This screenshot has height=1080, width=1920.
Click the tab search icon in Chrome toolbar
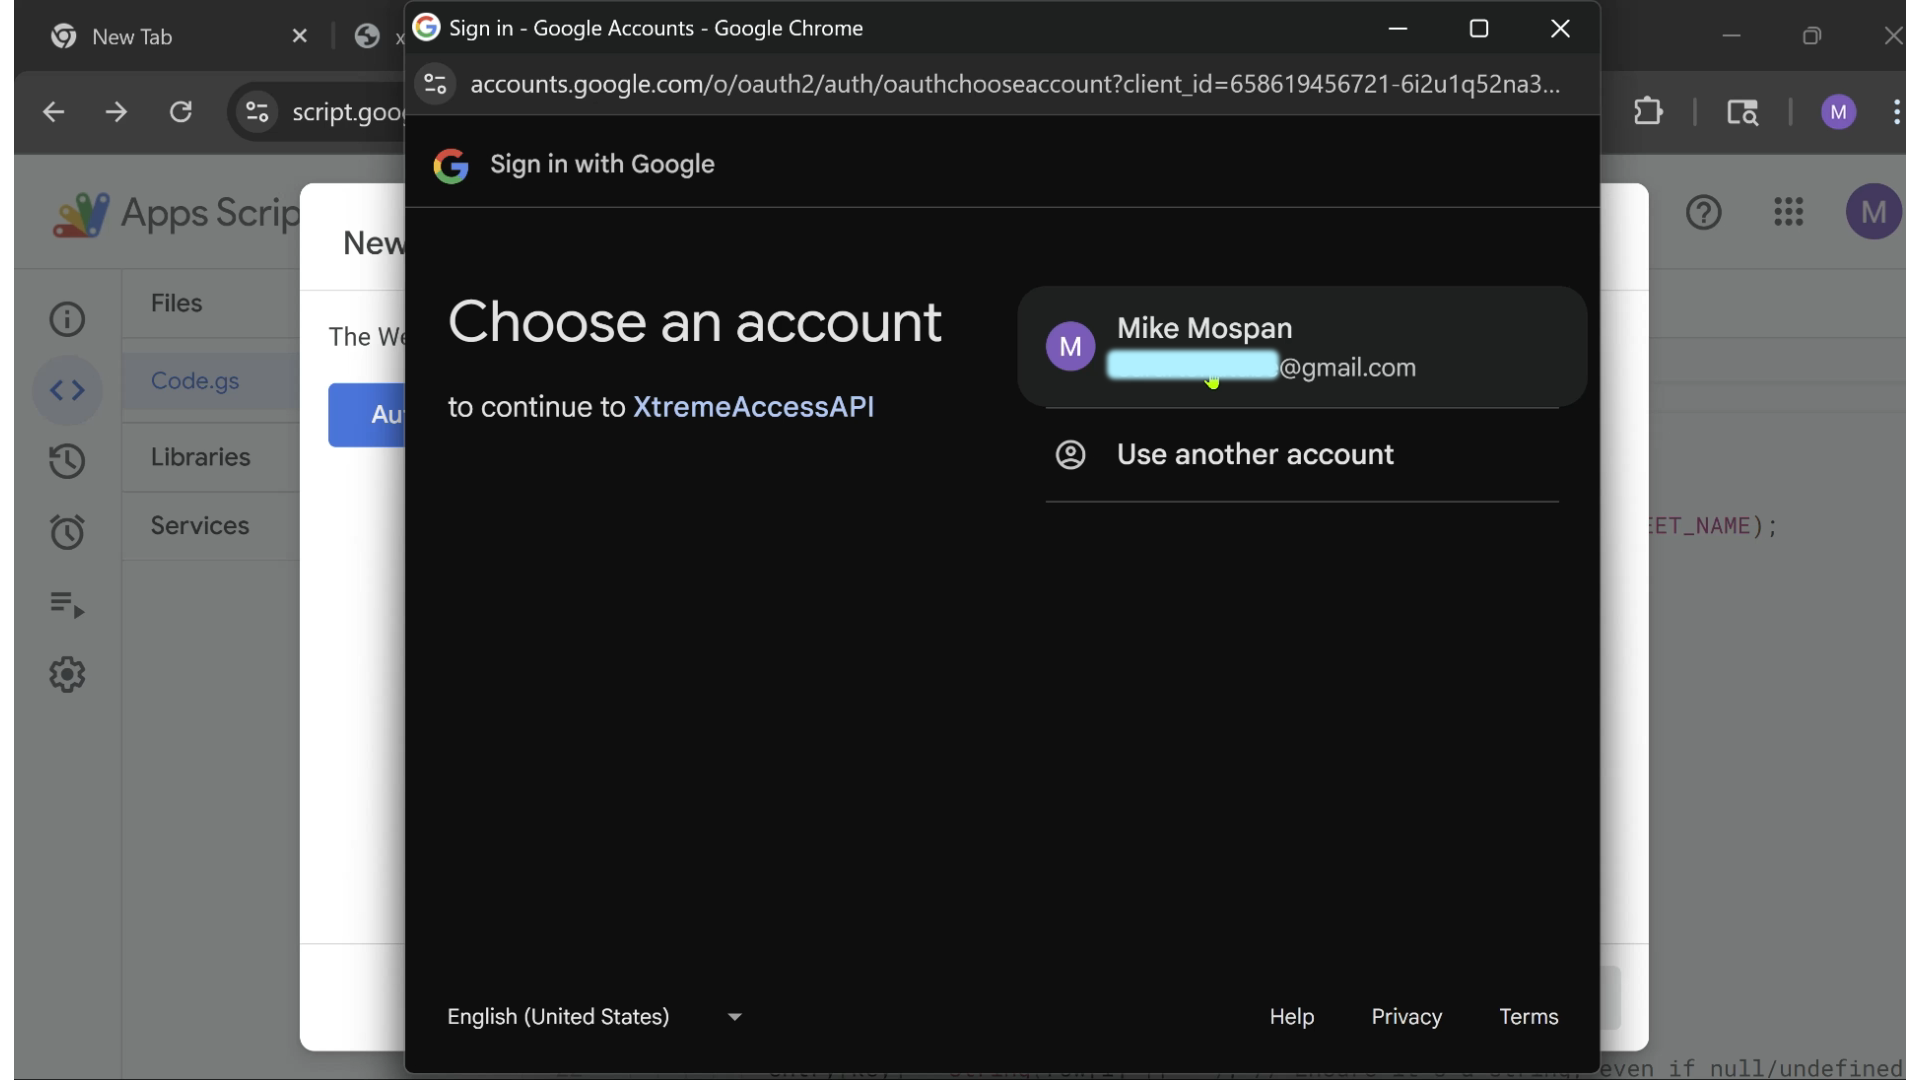1743,112
